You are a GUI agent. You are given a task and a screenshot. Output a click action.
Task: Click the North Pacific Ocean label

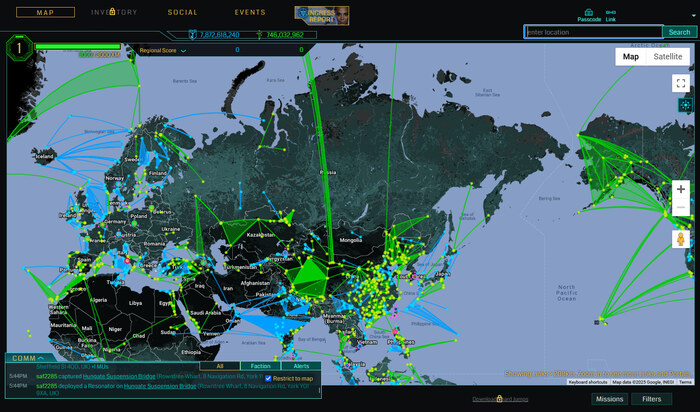point(567,293)
